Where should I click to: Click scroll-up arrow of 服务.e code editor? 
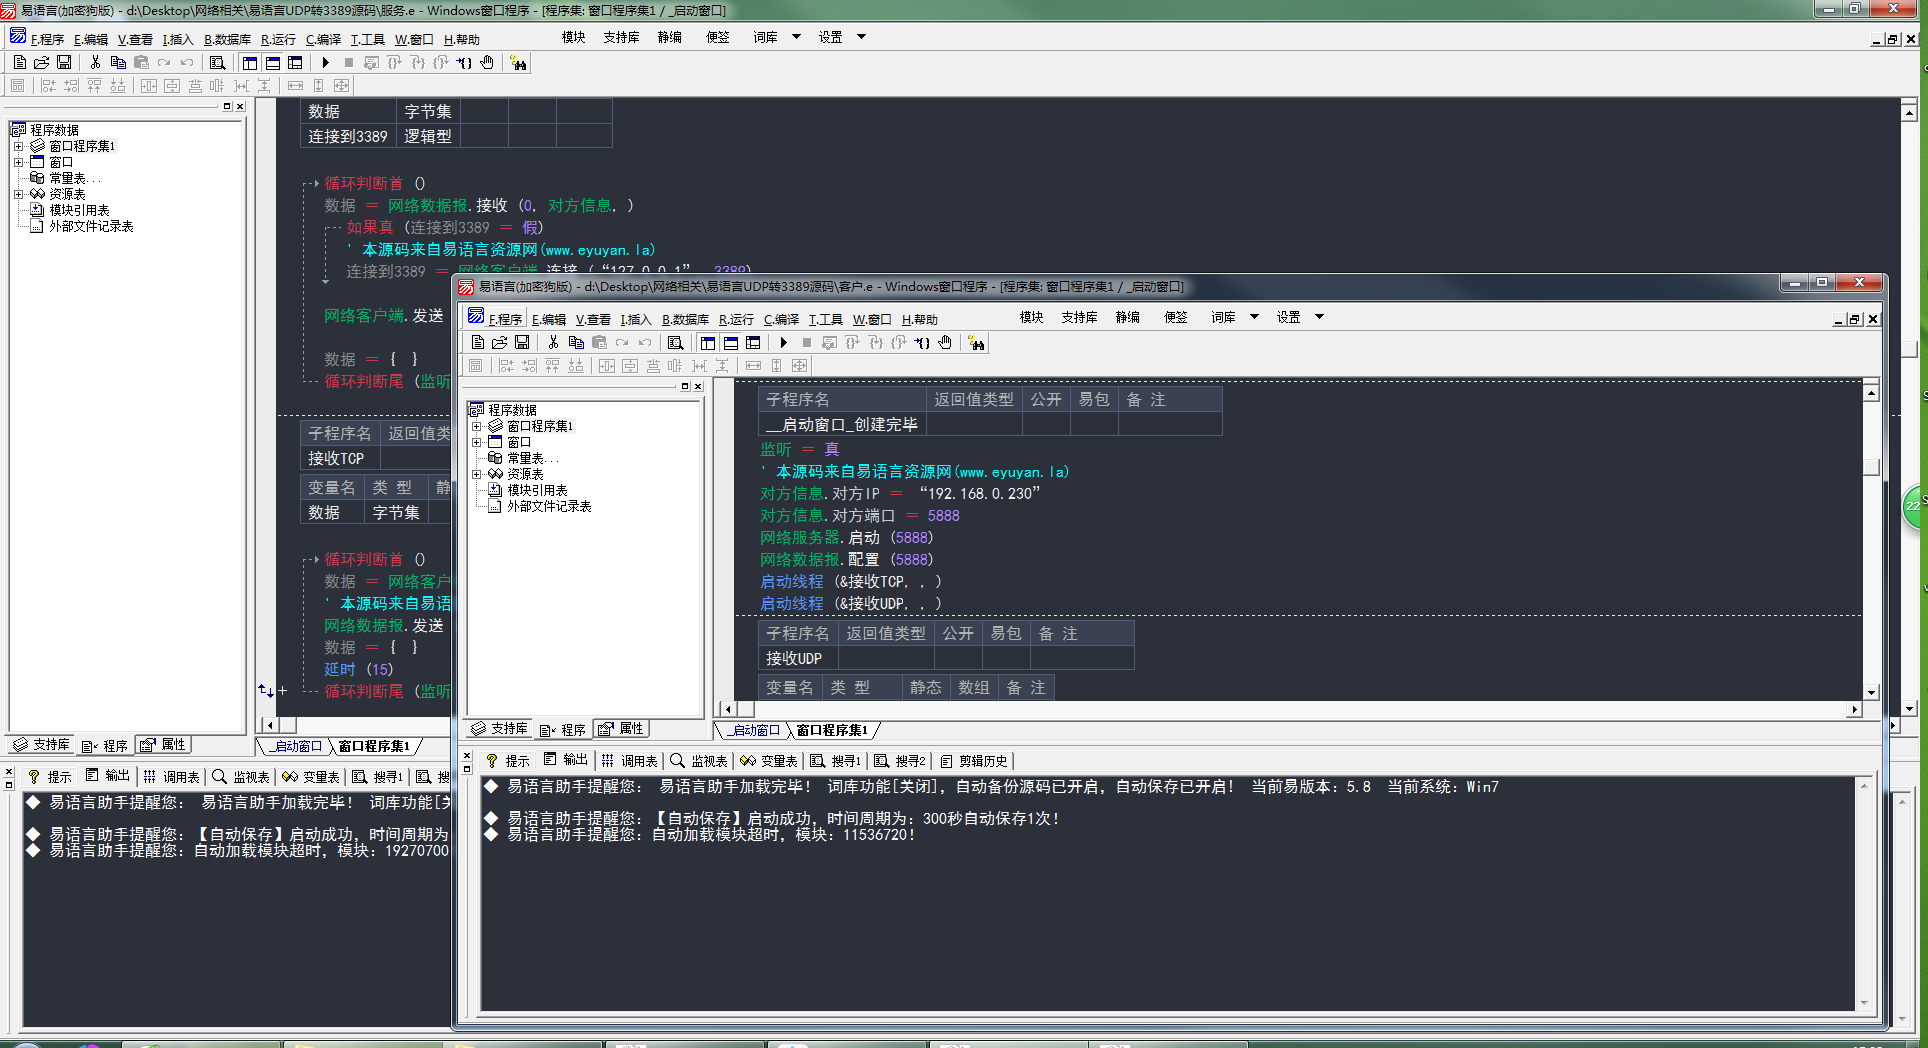click(x=1909, y=112)
